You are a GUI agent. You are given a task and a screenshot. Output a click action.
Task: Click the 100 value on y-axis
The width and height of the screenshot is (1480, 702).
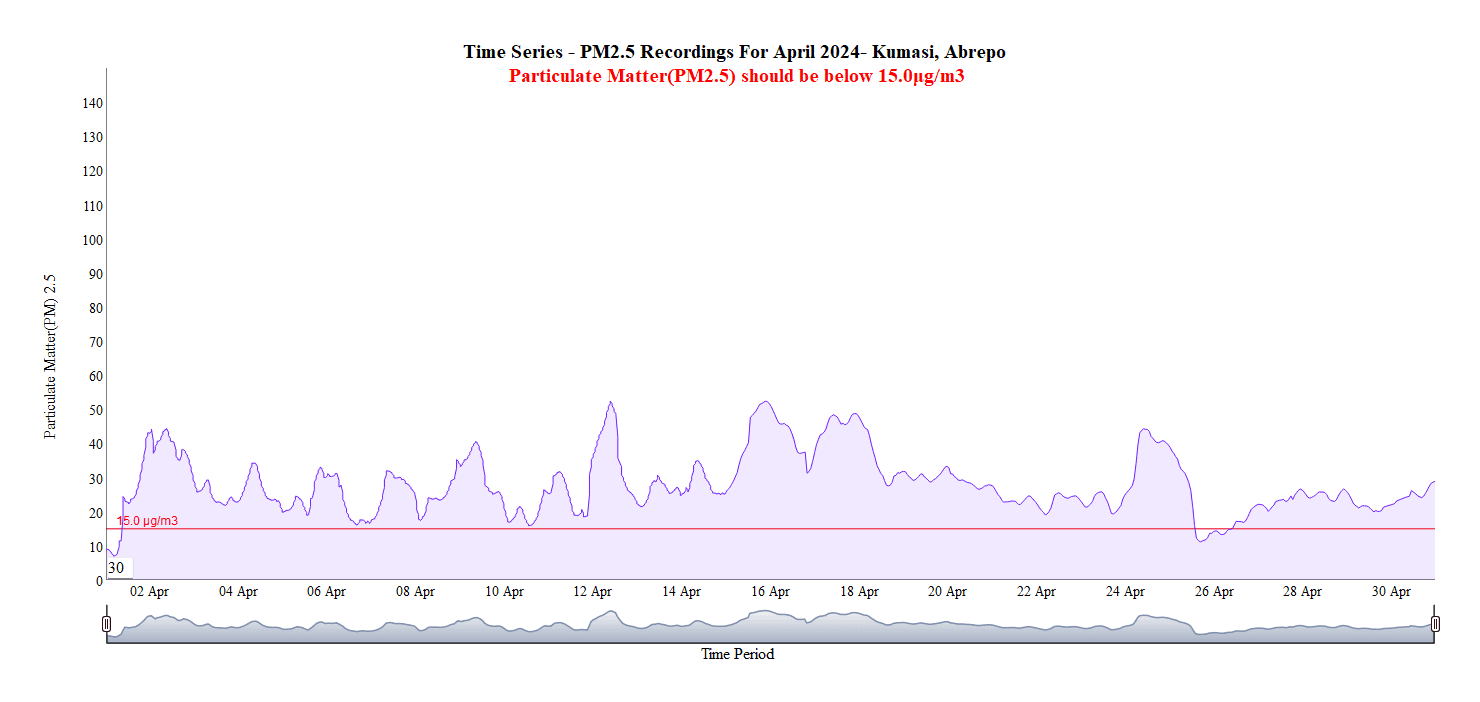(x=93, y=240)
